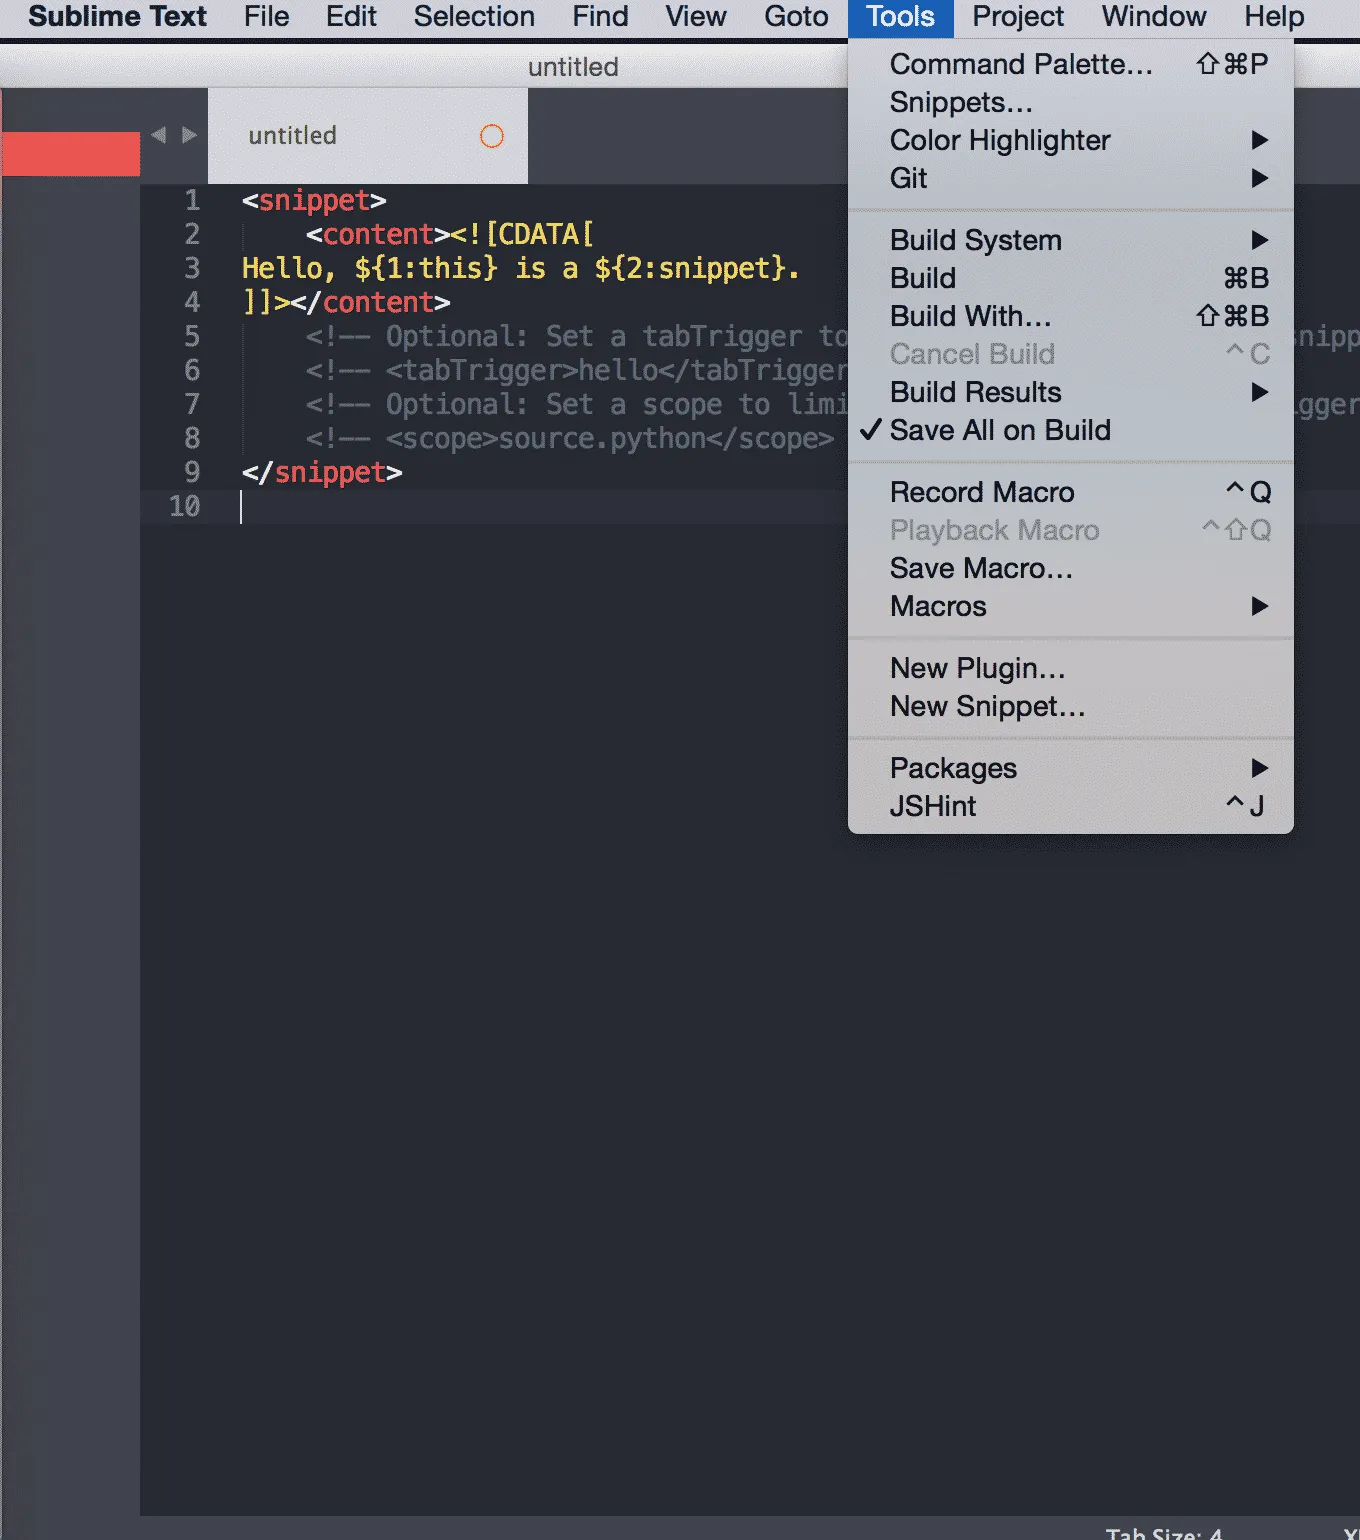
Task: Click the tab back navigation arrow
Action: 159,135
